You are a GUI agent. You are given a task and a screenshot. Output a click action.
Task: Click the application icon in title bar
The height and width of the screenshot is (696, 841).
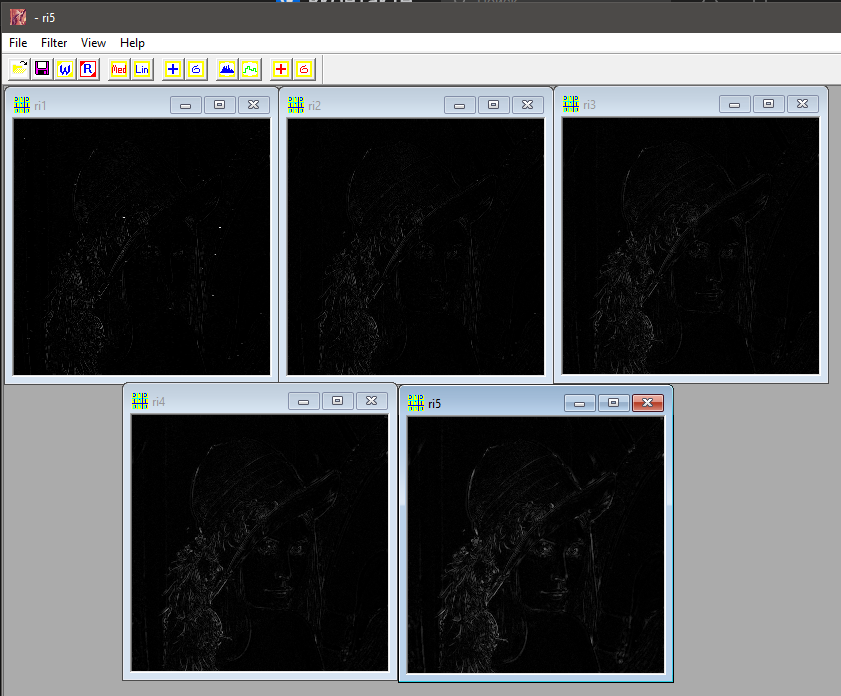[x=18, y=17]
